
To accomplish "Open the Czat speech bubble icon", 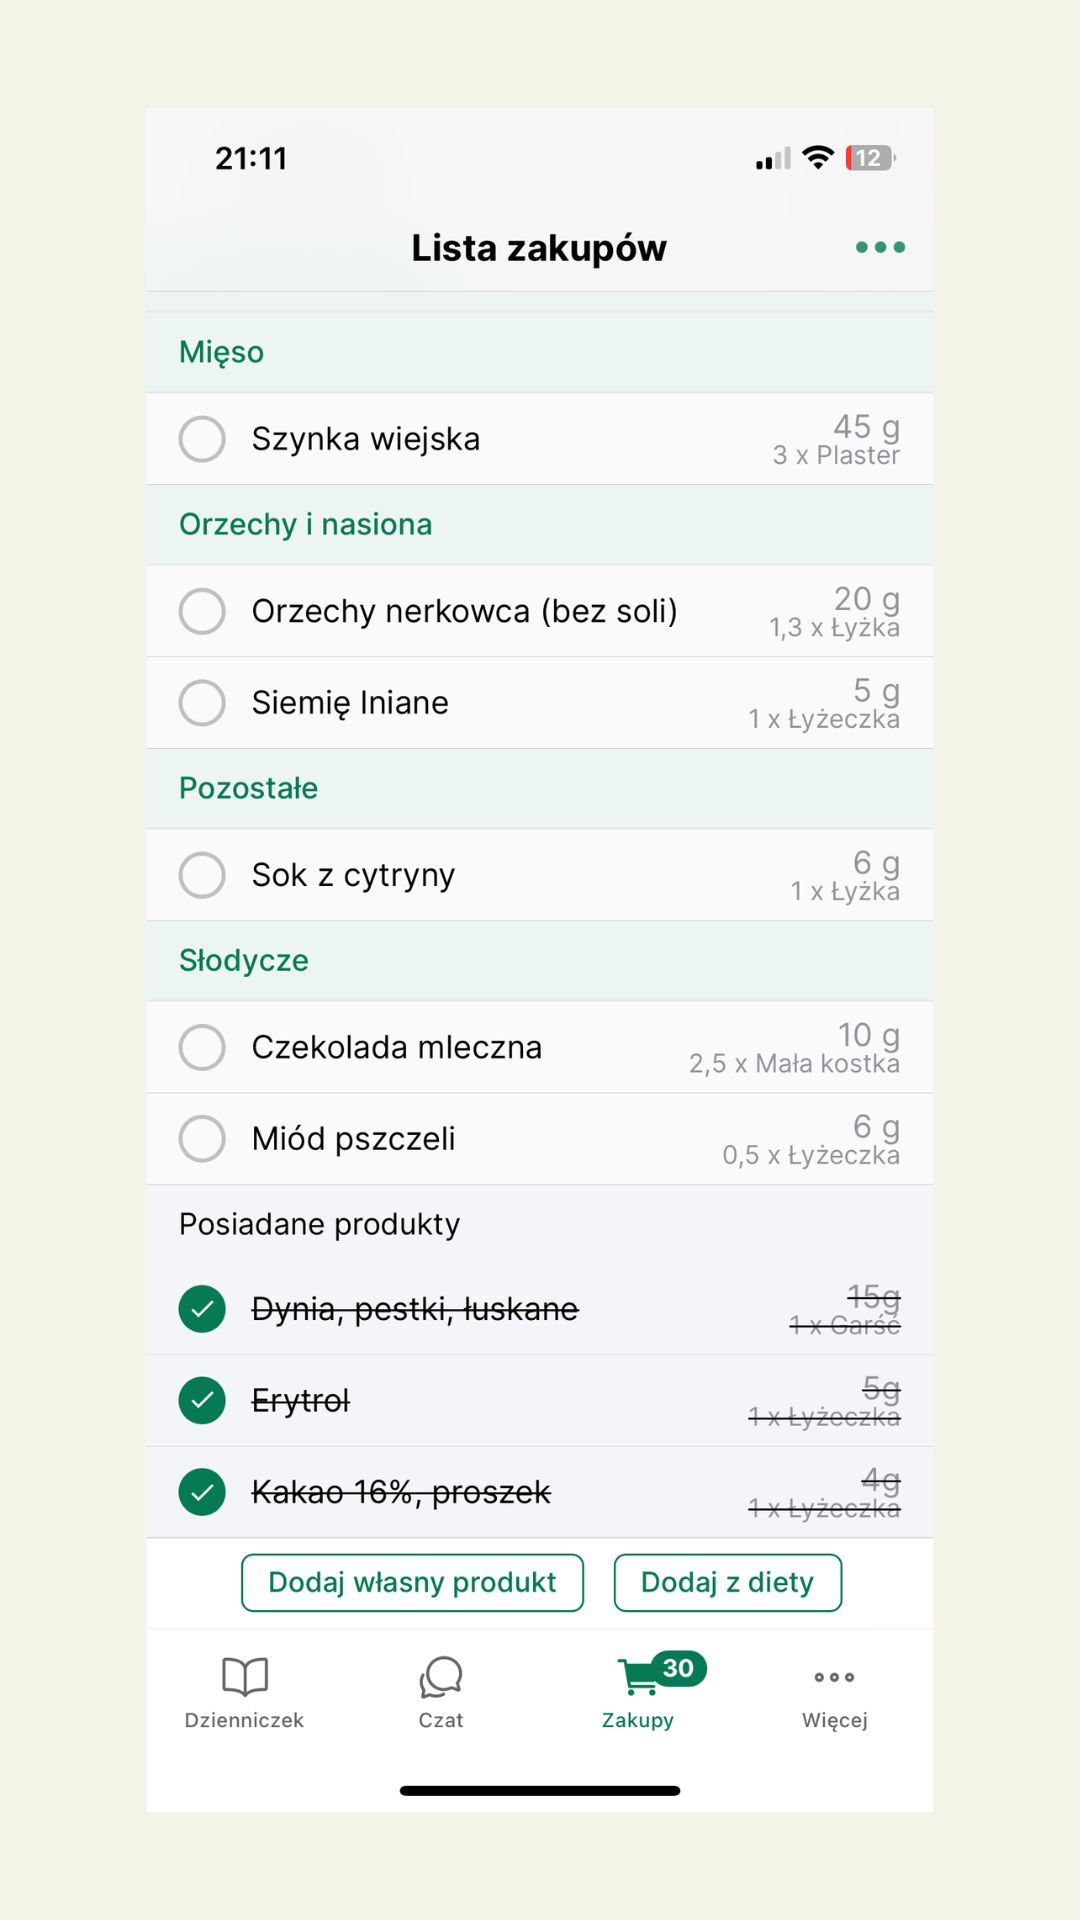I will [x=441, y=1677].
